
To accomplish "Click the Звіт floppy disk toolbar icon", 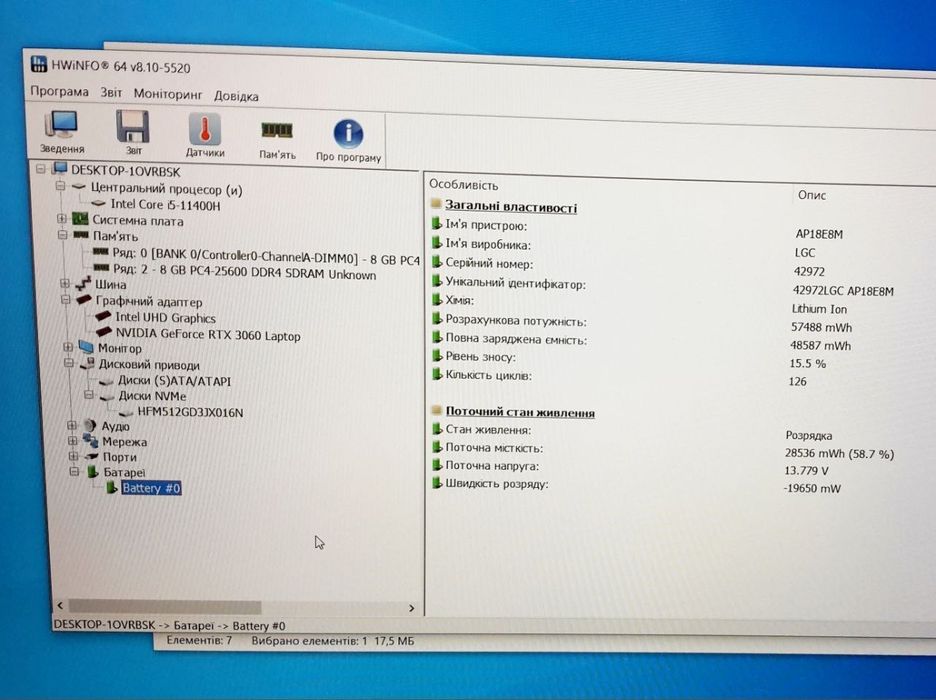I will point(133,132).
